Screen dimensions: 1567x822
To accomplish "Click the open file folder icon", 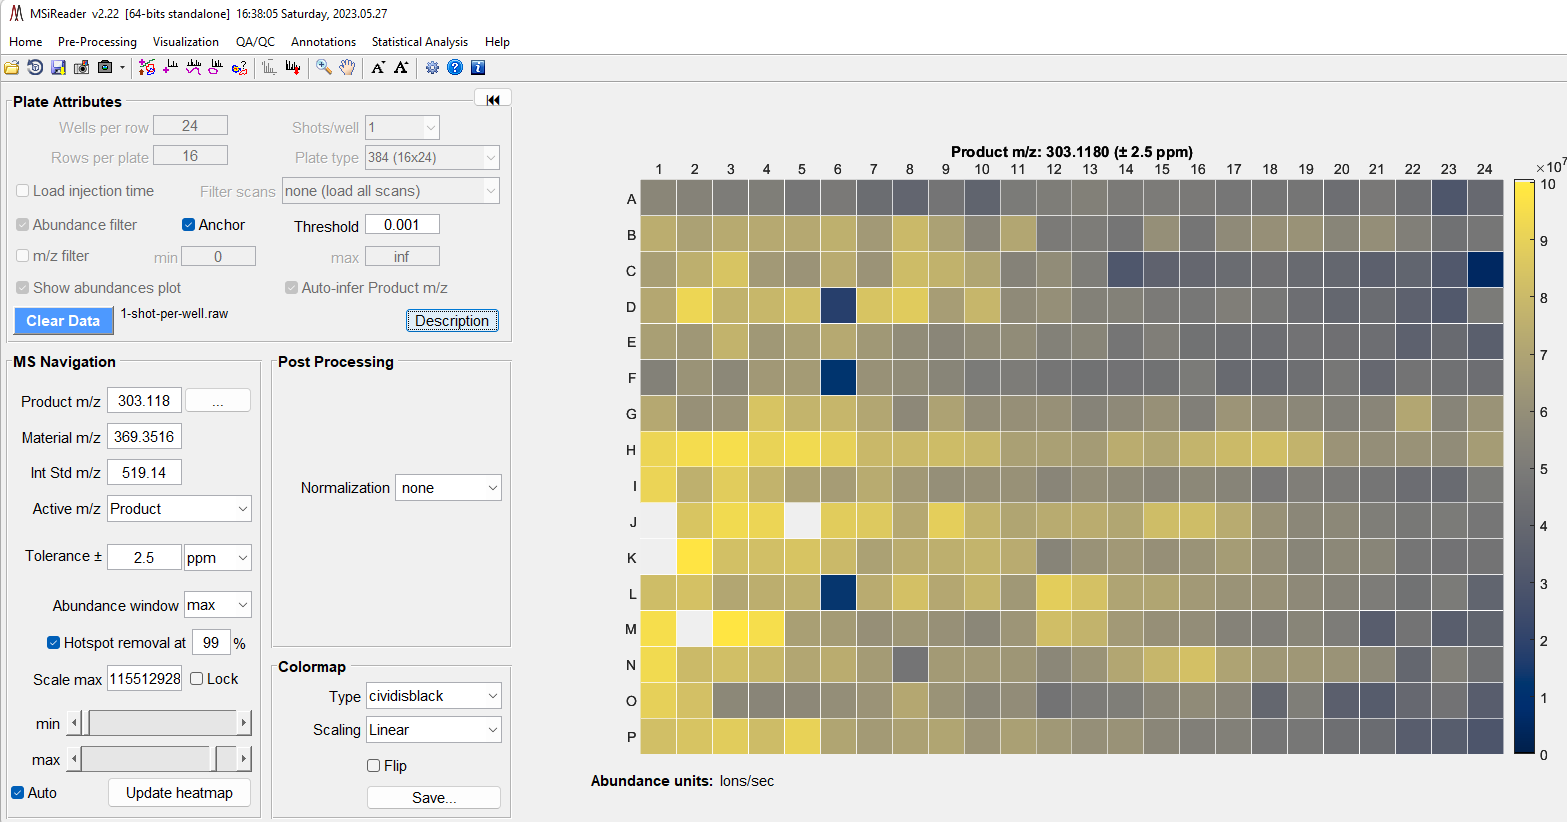I will 12,68.
